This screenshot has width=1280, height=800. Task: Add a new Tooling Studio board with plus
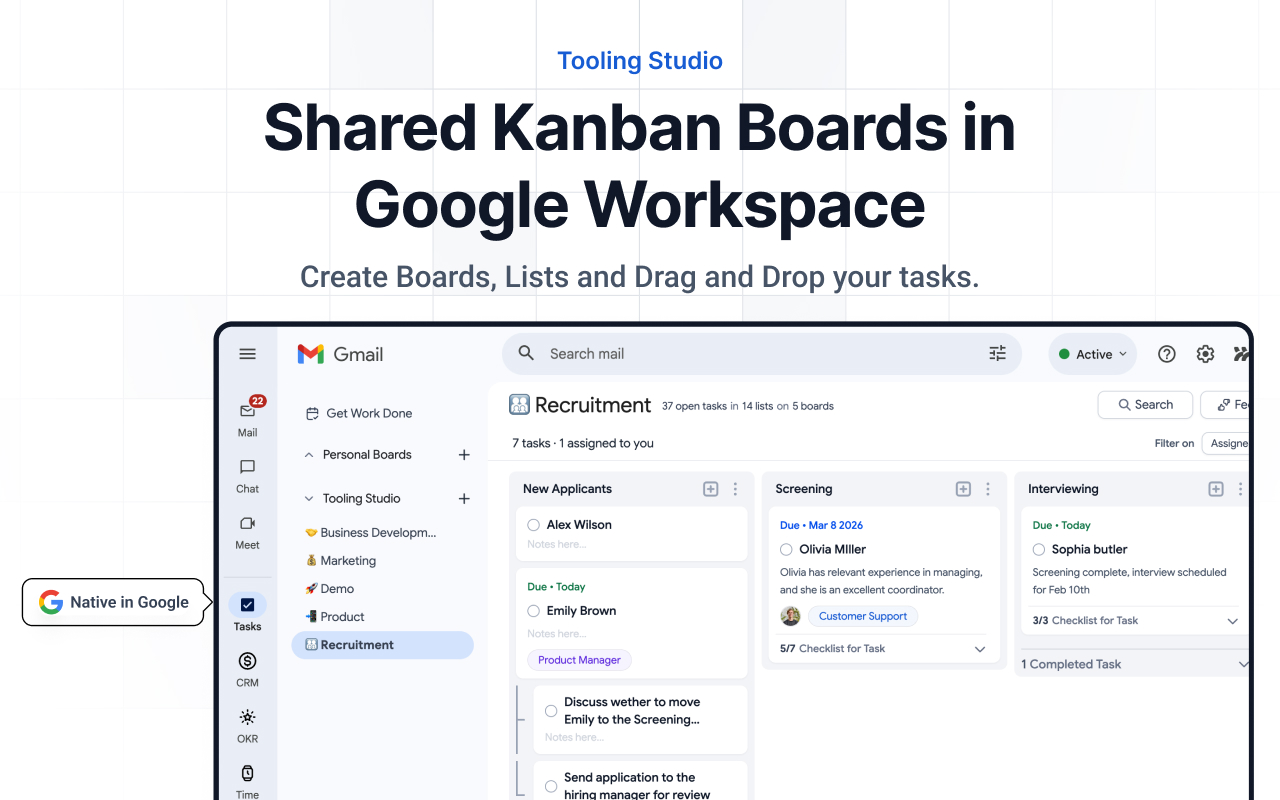(x=464, y=498)
